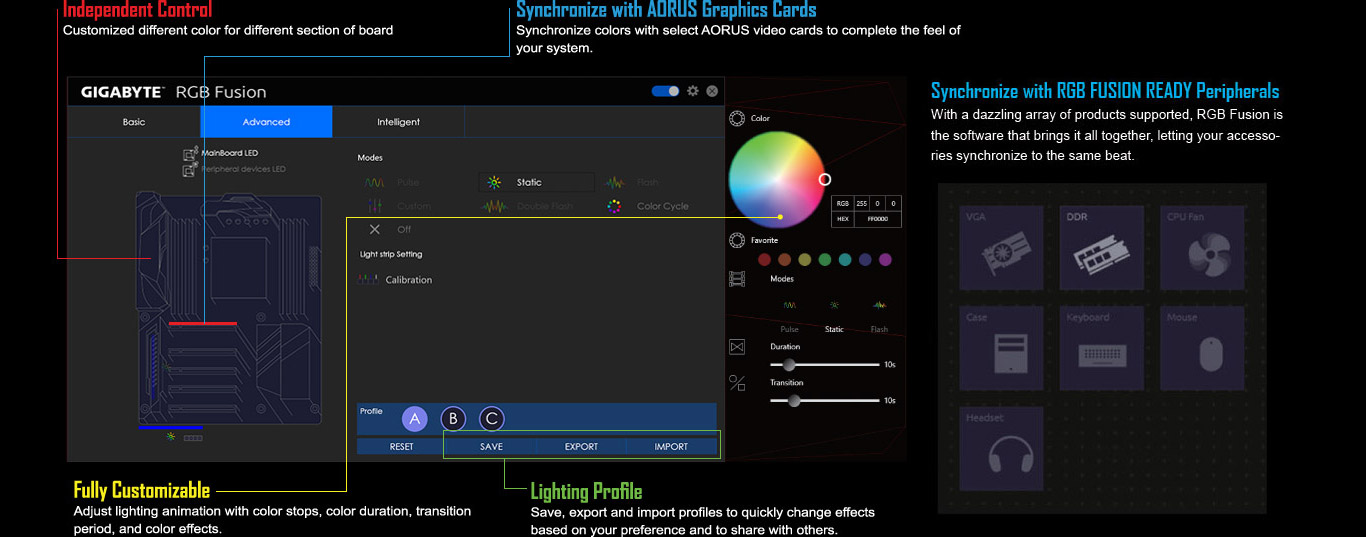Click the red LED strip on motherboard diagram
The image size is (1366, 537).
pyautogui.click(x=203, y=324)
